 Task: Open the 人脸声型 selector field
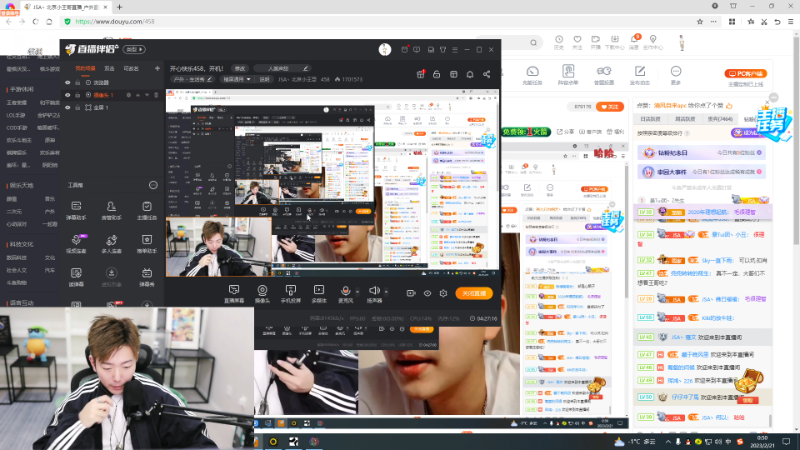[282, 68]
